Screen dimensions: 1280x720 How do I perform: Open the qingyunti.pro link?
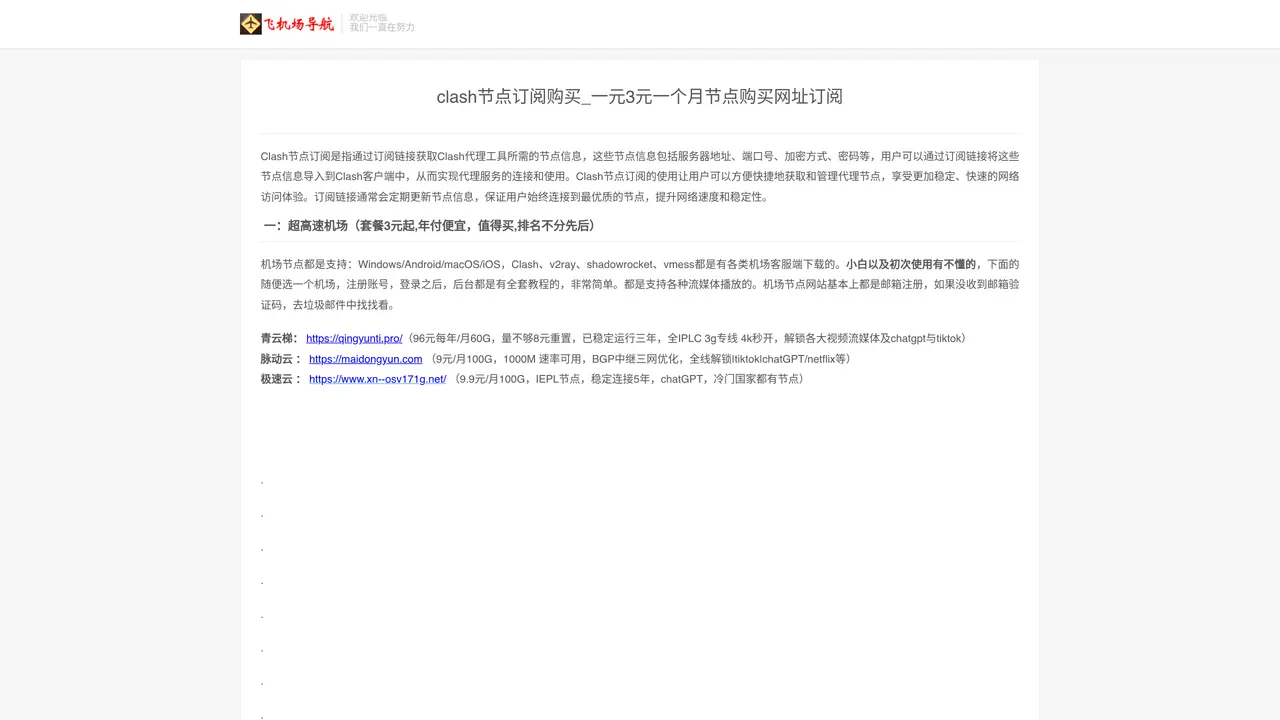coord(354,339)
